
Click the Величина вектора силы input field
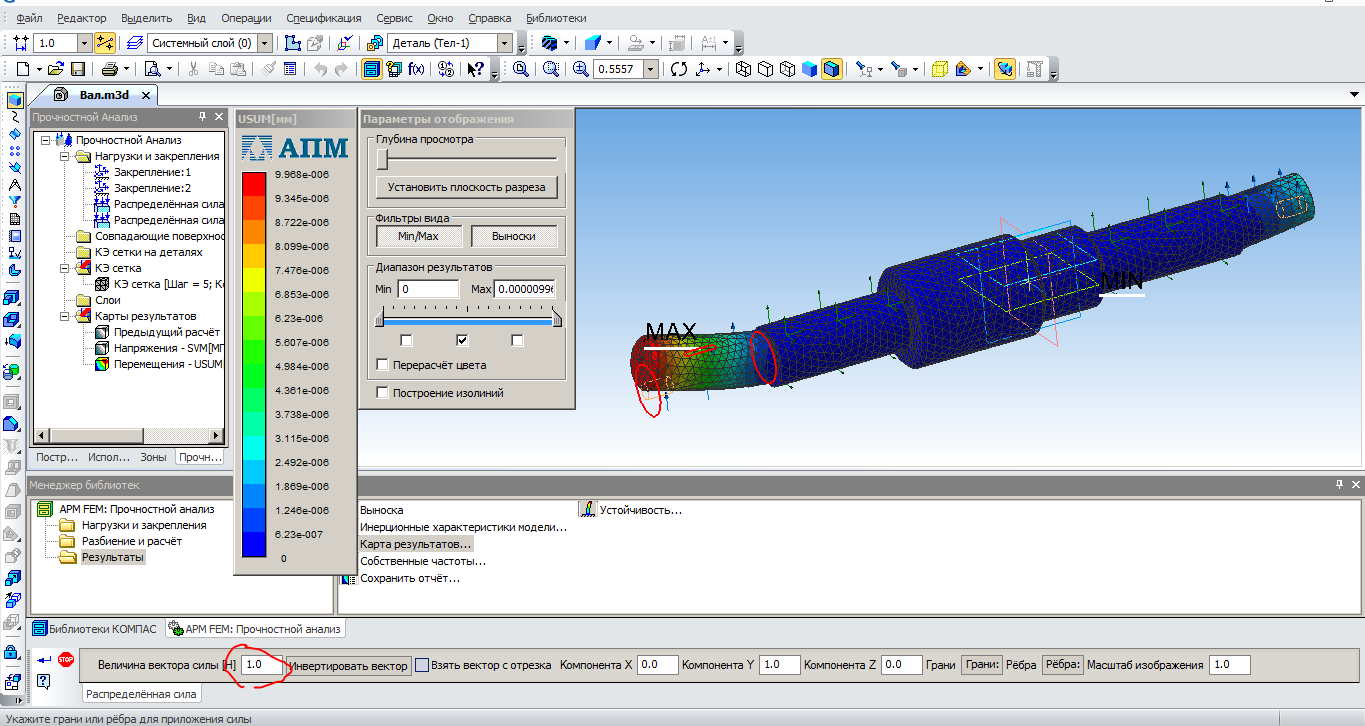261,665
